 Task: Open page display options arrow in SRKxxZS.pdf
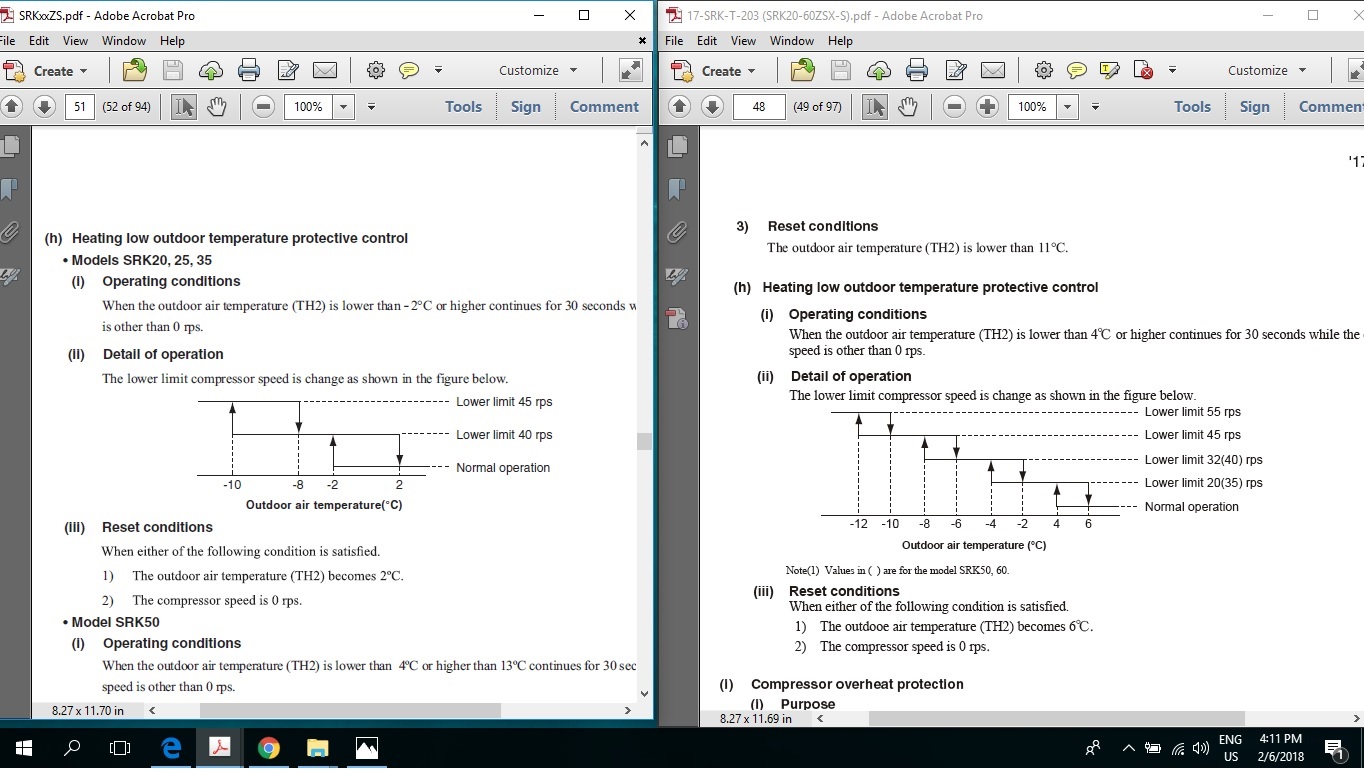(371, 106)
